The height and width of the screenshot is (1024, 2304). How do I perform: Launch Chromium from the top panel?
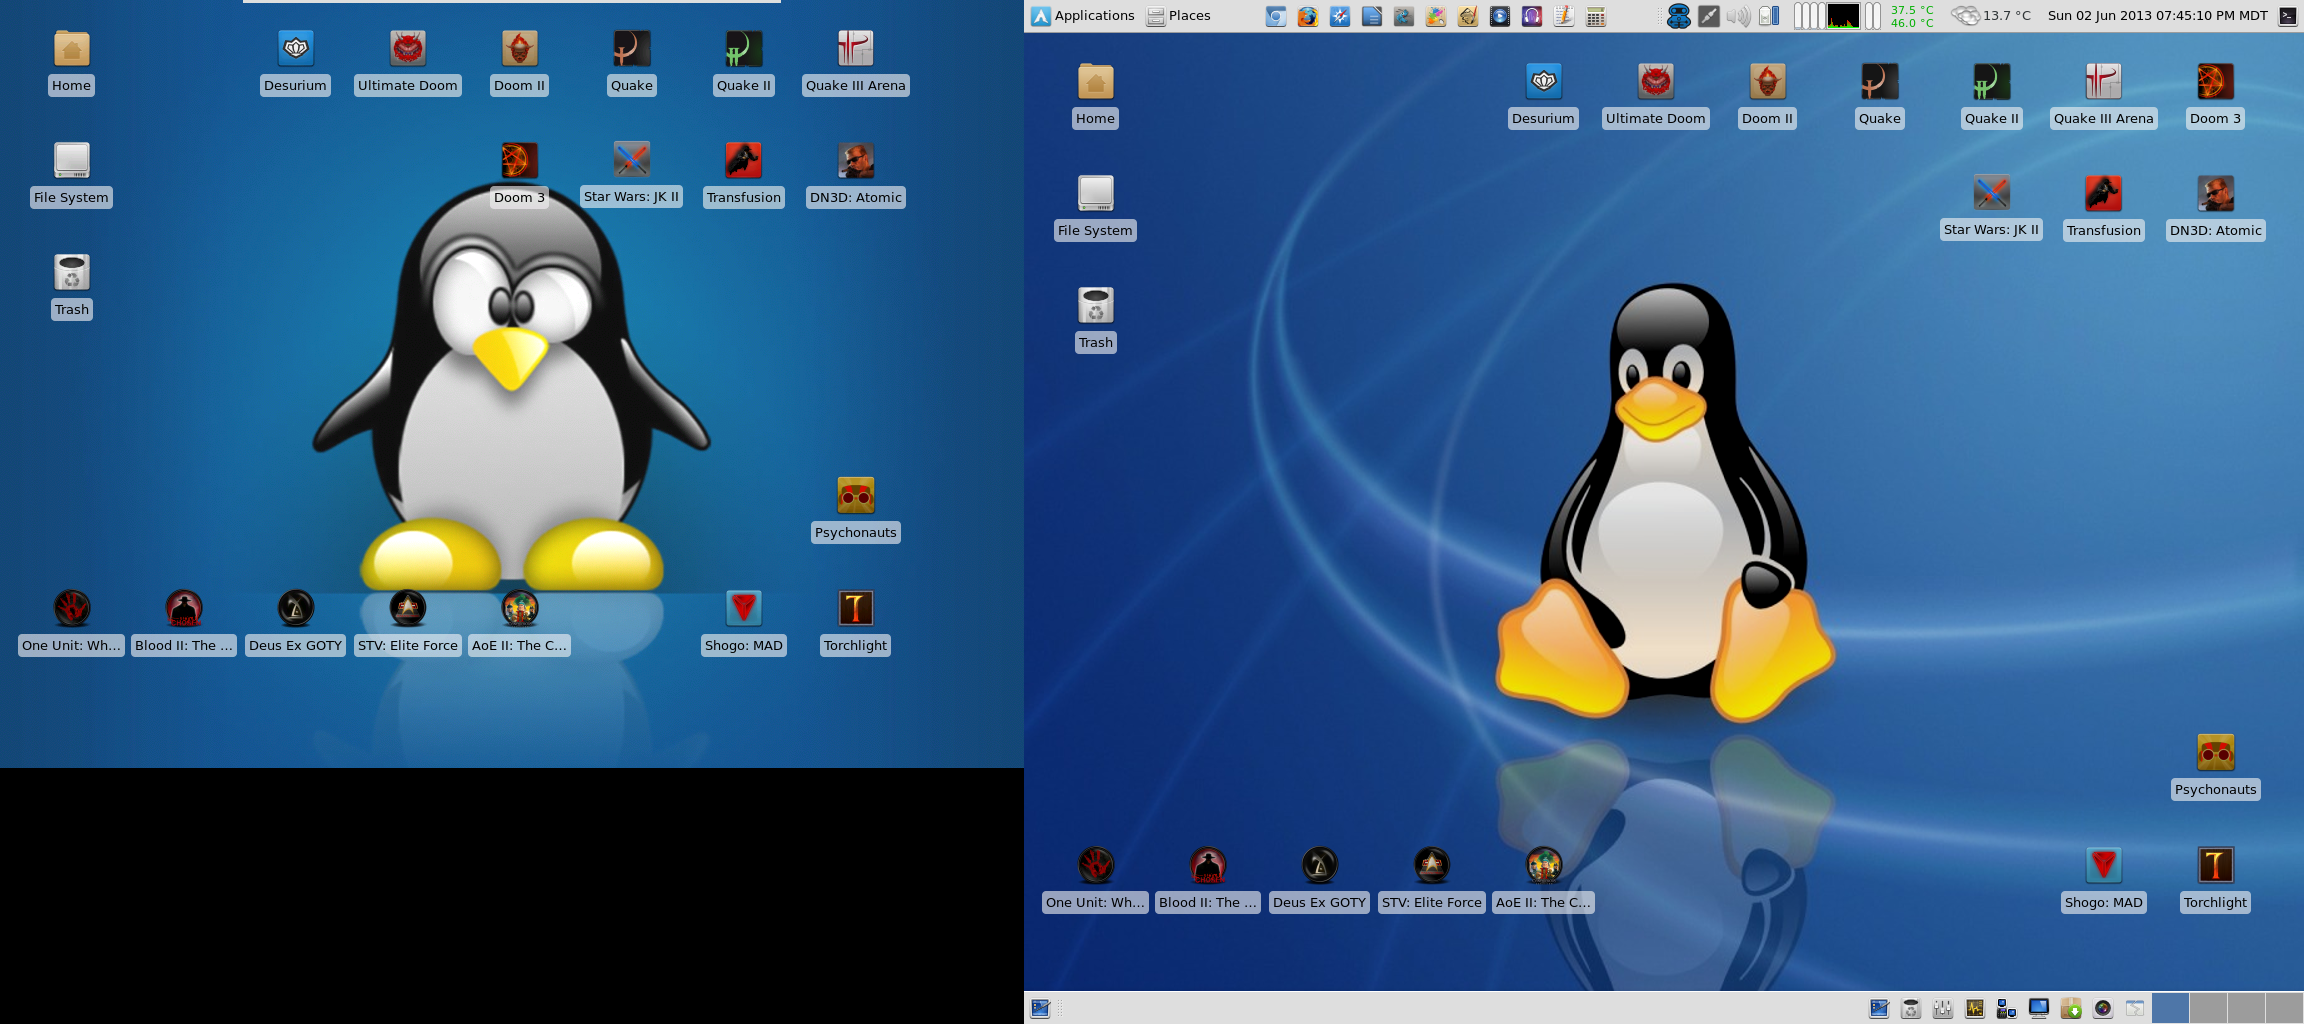tap(1276, 16)
